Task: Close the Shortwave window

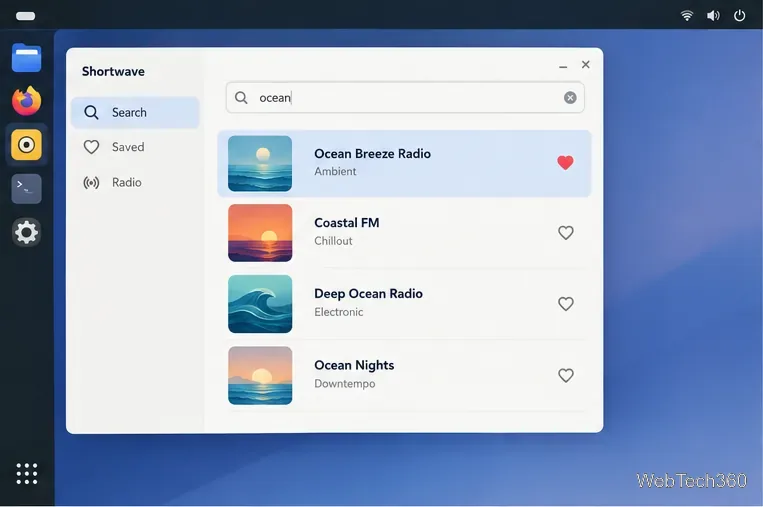Action: (585, 64)
